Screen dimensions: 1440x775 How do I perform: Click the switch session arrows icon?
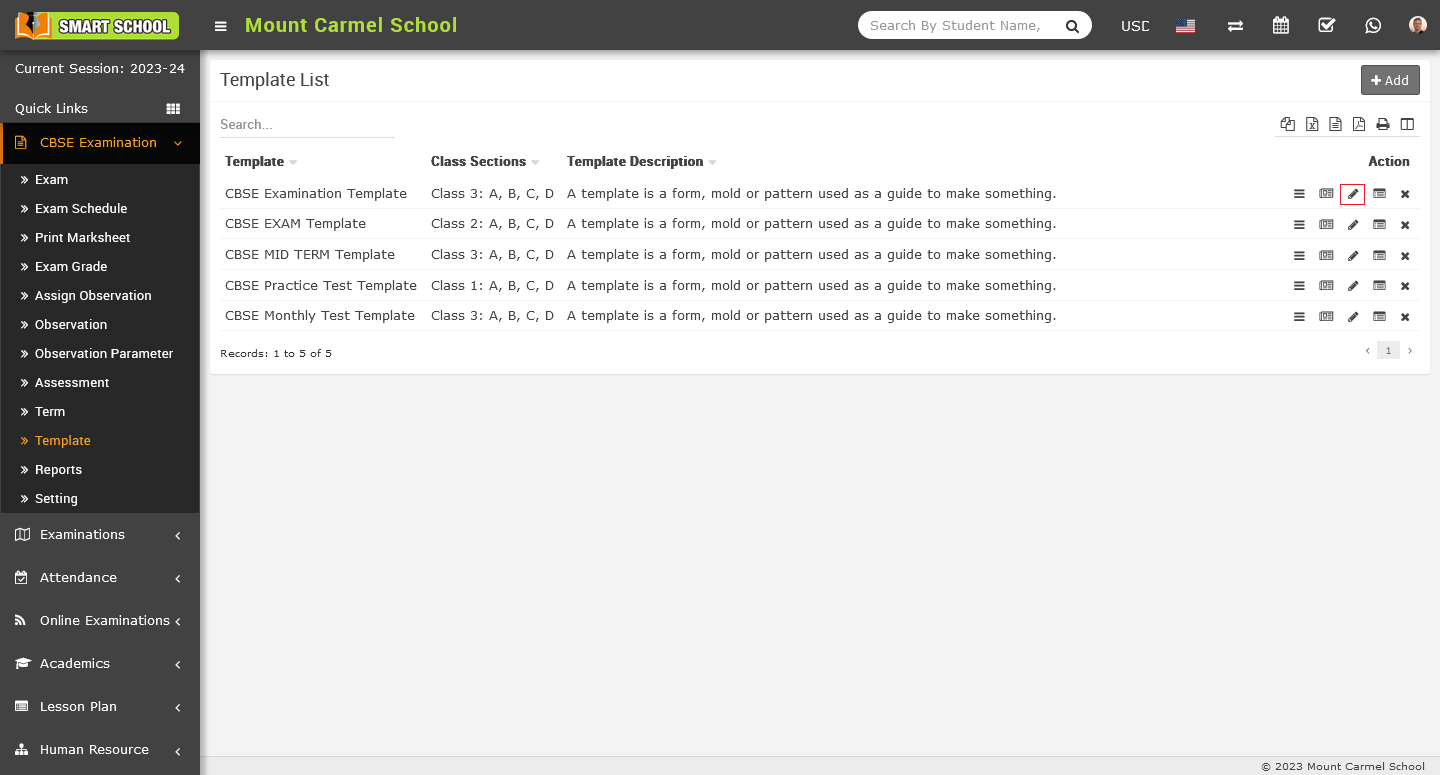pyautogui.click(x=1235, y=26)
